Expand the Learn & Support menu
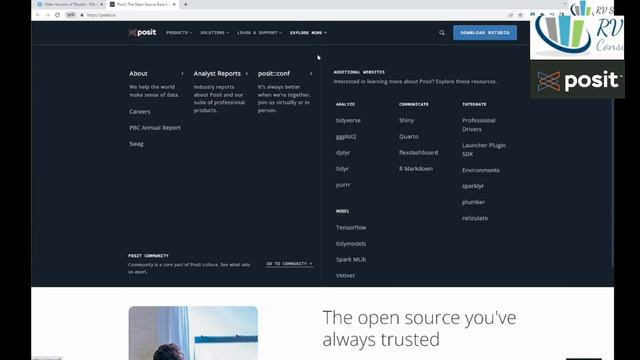Image resolution: width=640 pixels, height=360 pixels. (x=260, y=33)
